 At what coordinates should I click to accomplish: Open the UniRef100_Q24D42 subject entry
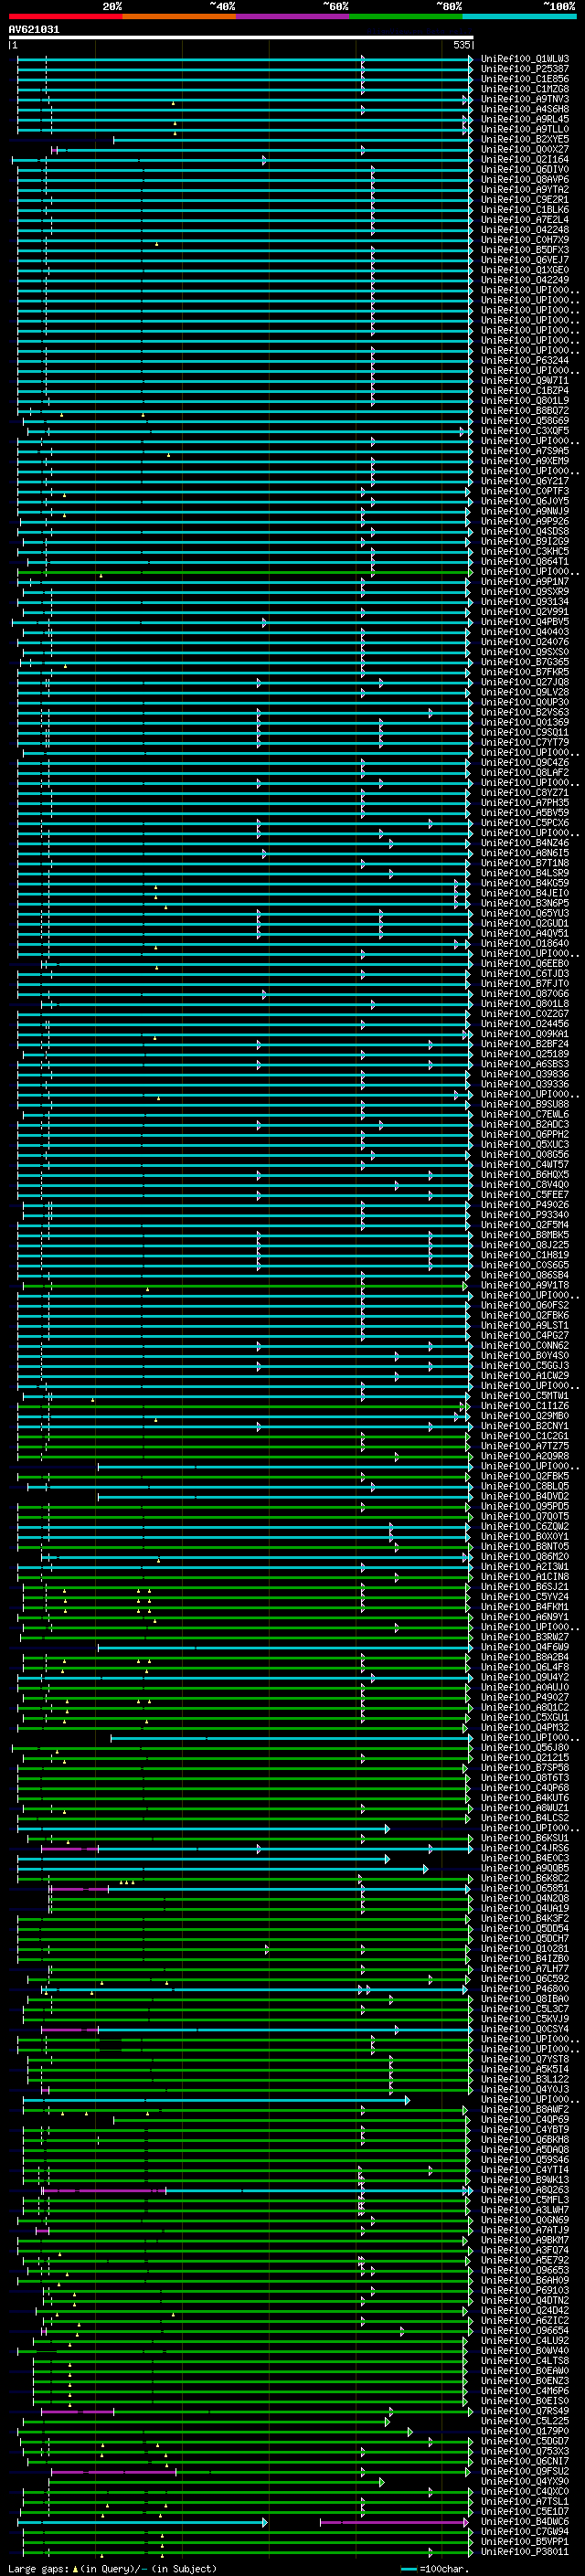pos(525,2310)
